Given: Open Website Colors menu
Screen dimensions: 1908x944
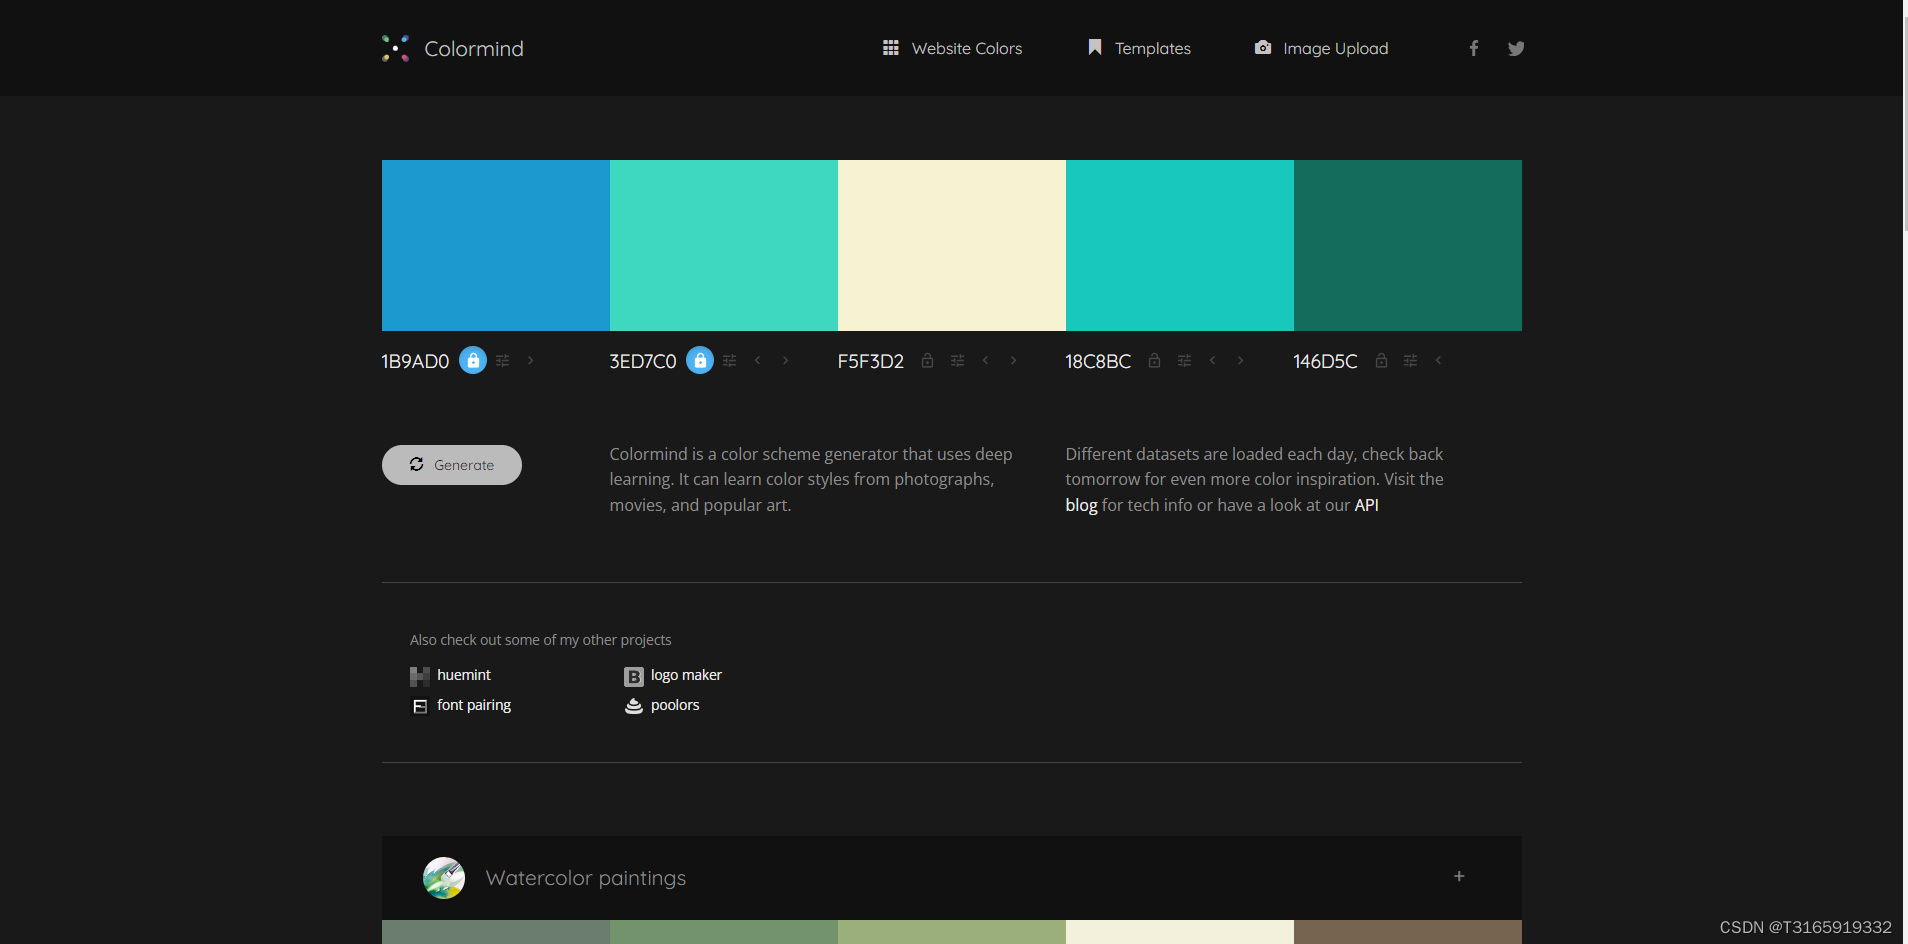Looking at the screenshot, I should [x=952, y=48].
